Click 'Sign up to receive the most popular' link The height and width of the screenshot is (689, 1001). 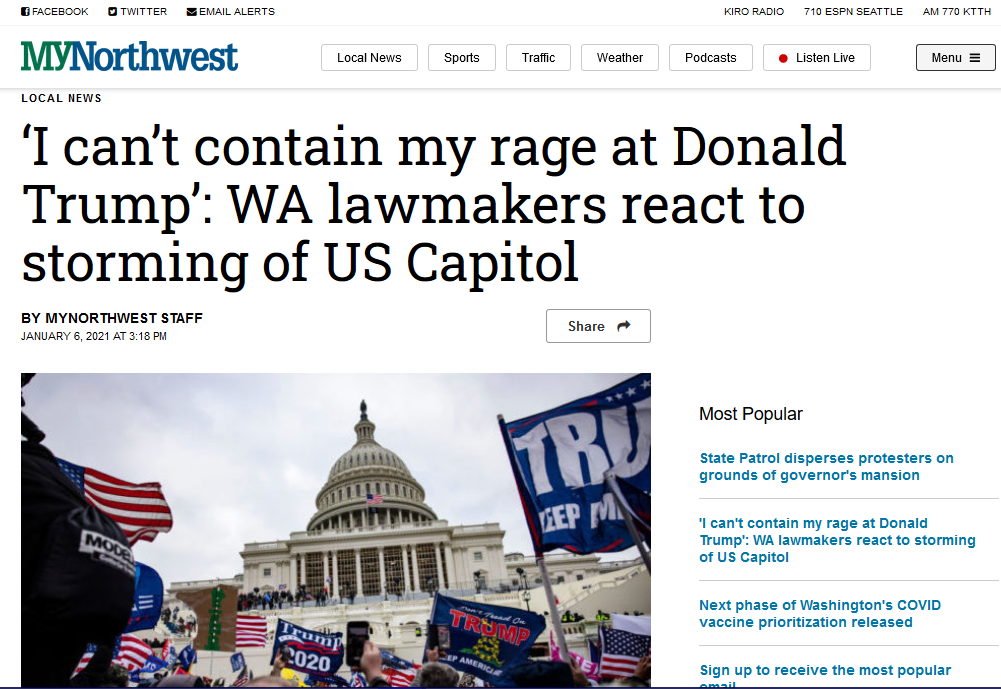pos(825,675)
